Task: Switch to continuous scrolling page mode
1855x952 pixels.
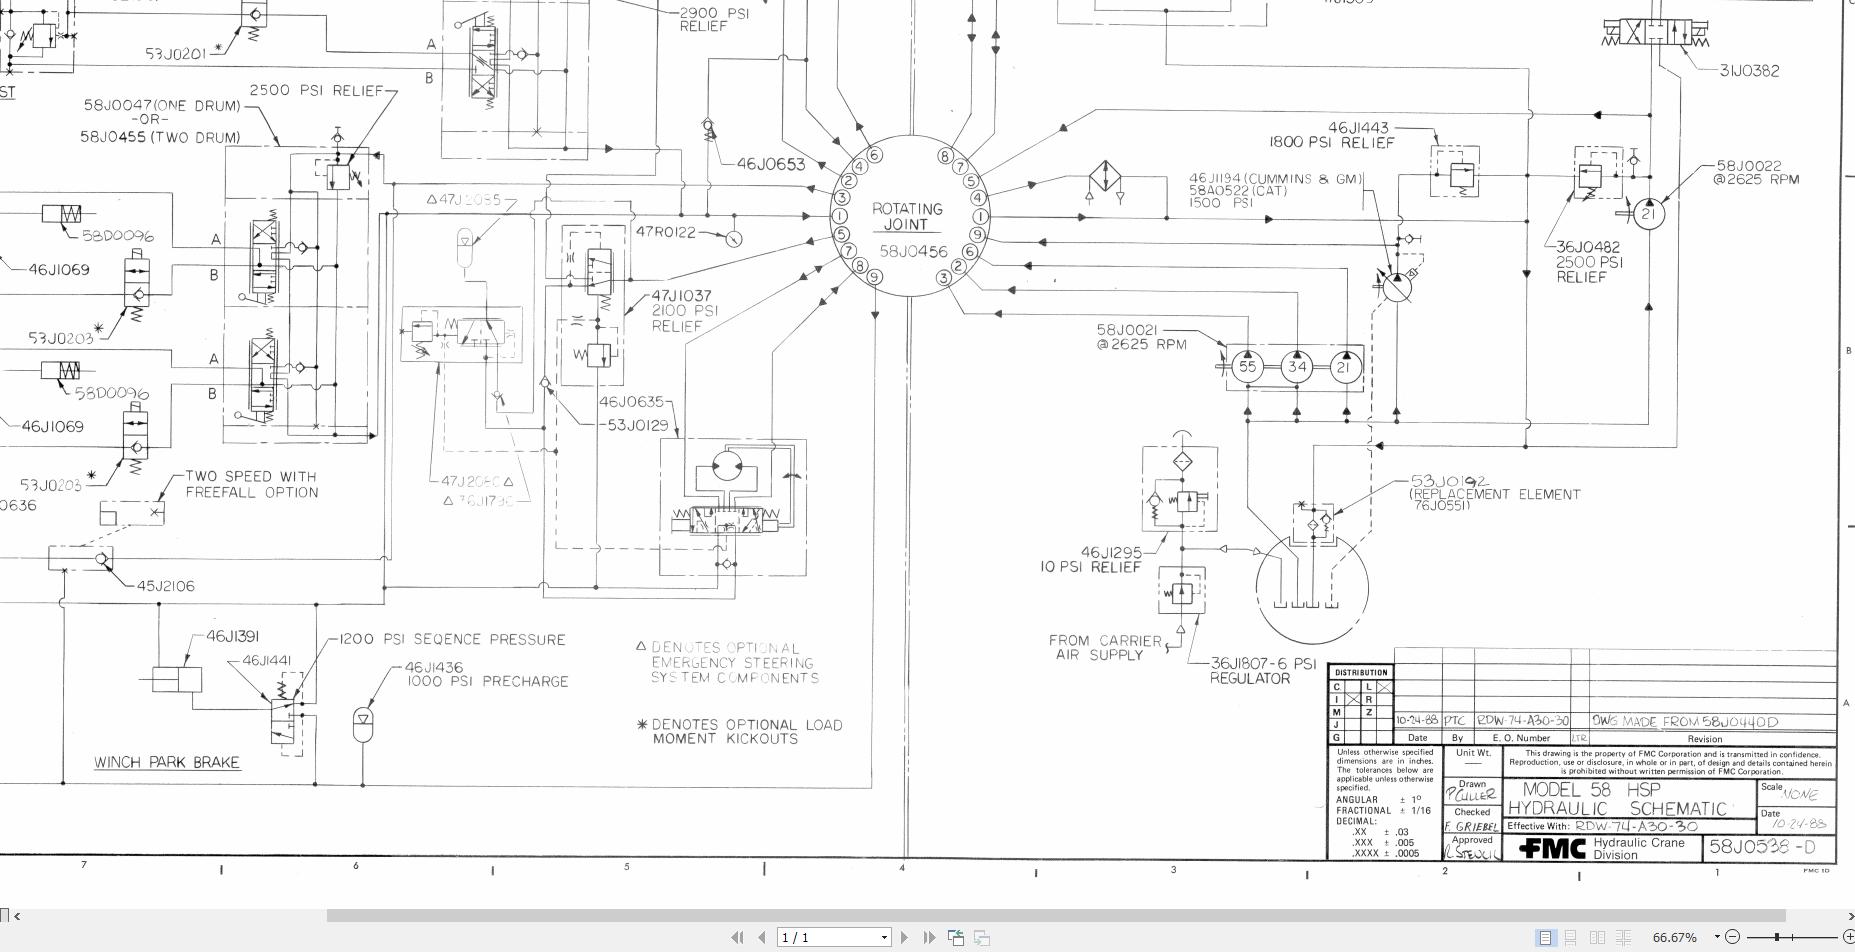Action: 1570,937
